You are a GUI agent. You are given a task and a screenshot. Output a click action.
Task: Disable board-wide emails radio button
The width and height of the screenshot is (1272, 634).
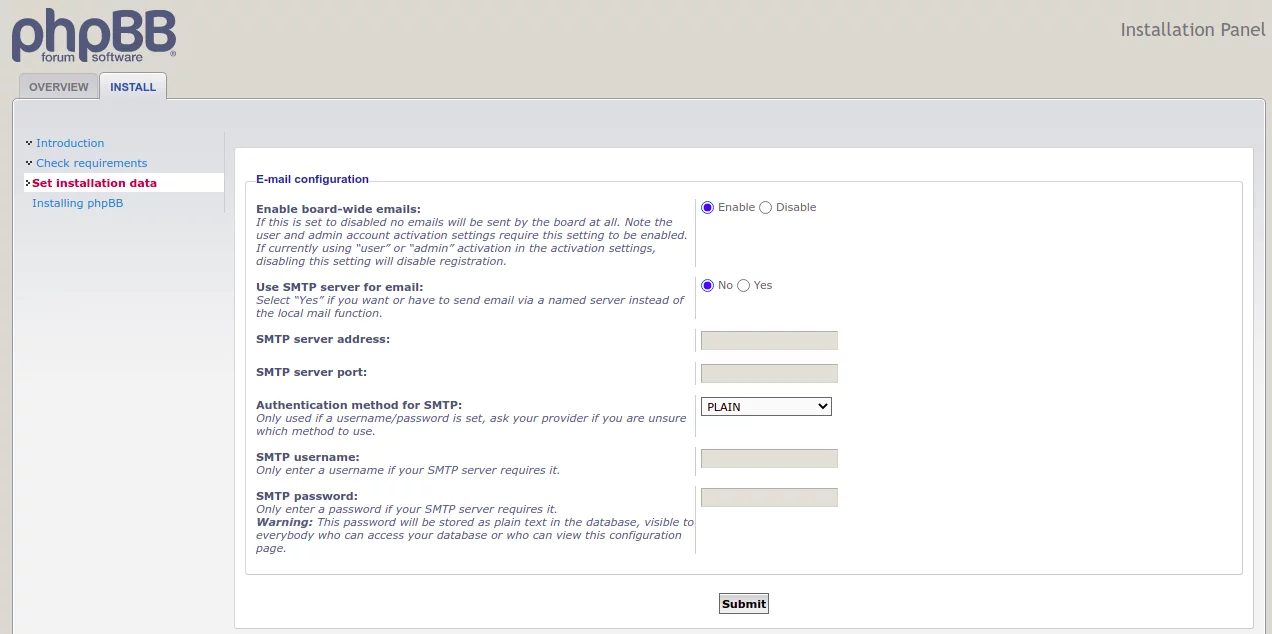pos(766,207)
